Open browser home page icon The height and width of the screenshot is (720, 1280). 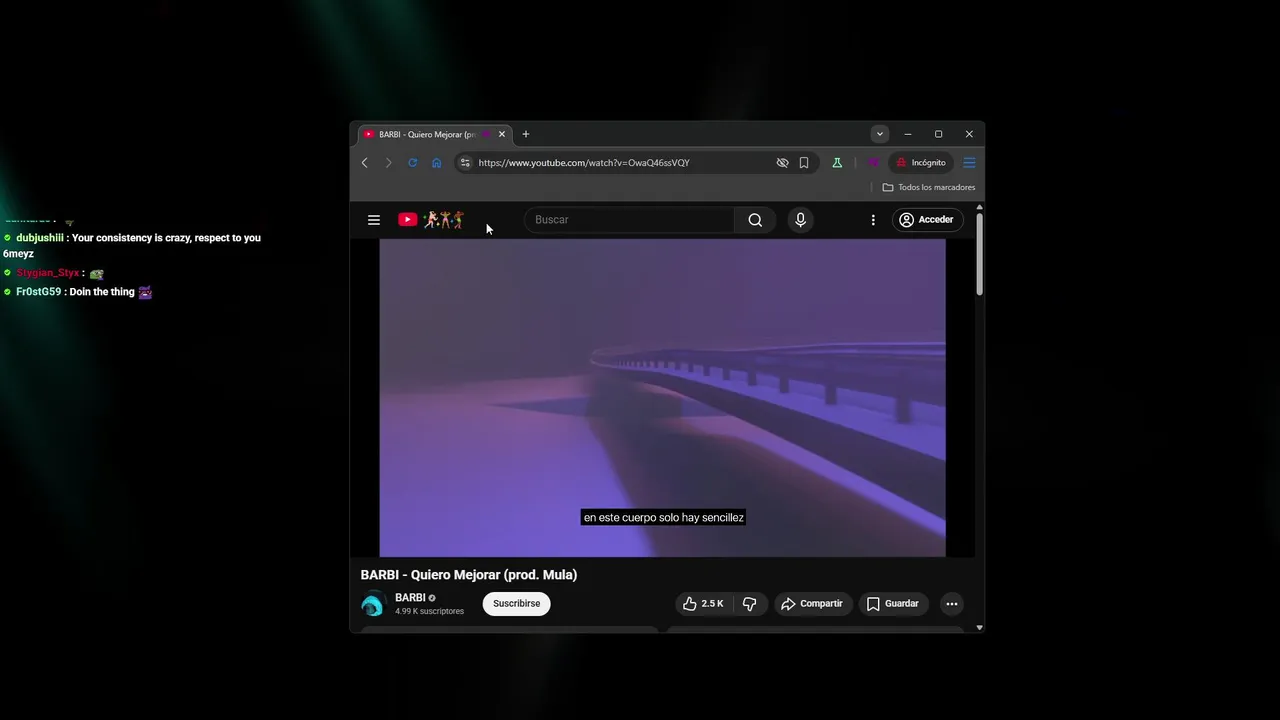(x=437, y=163)
